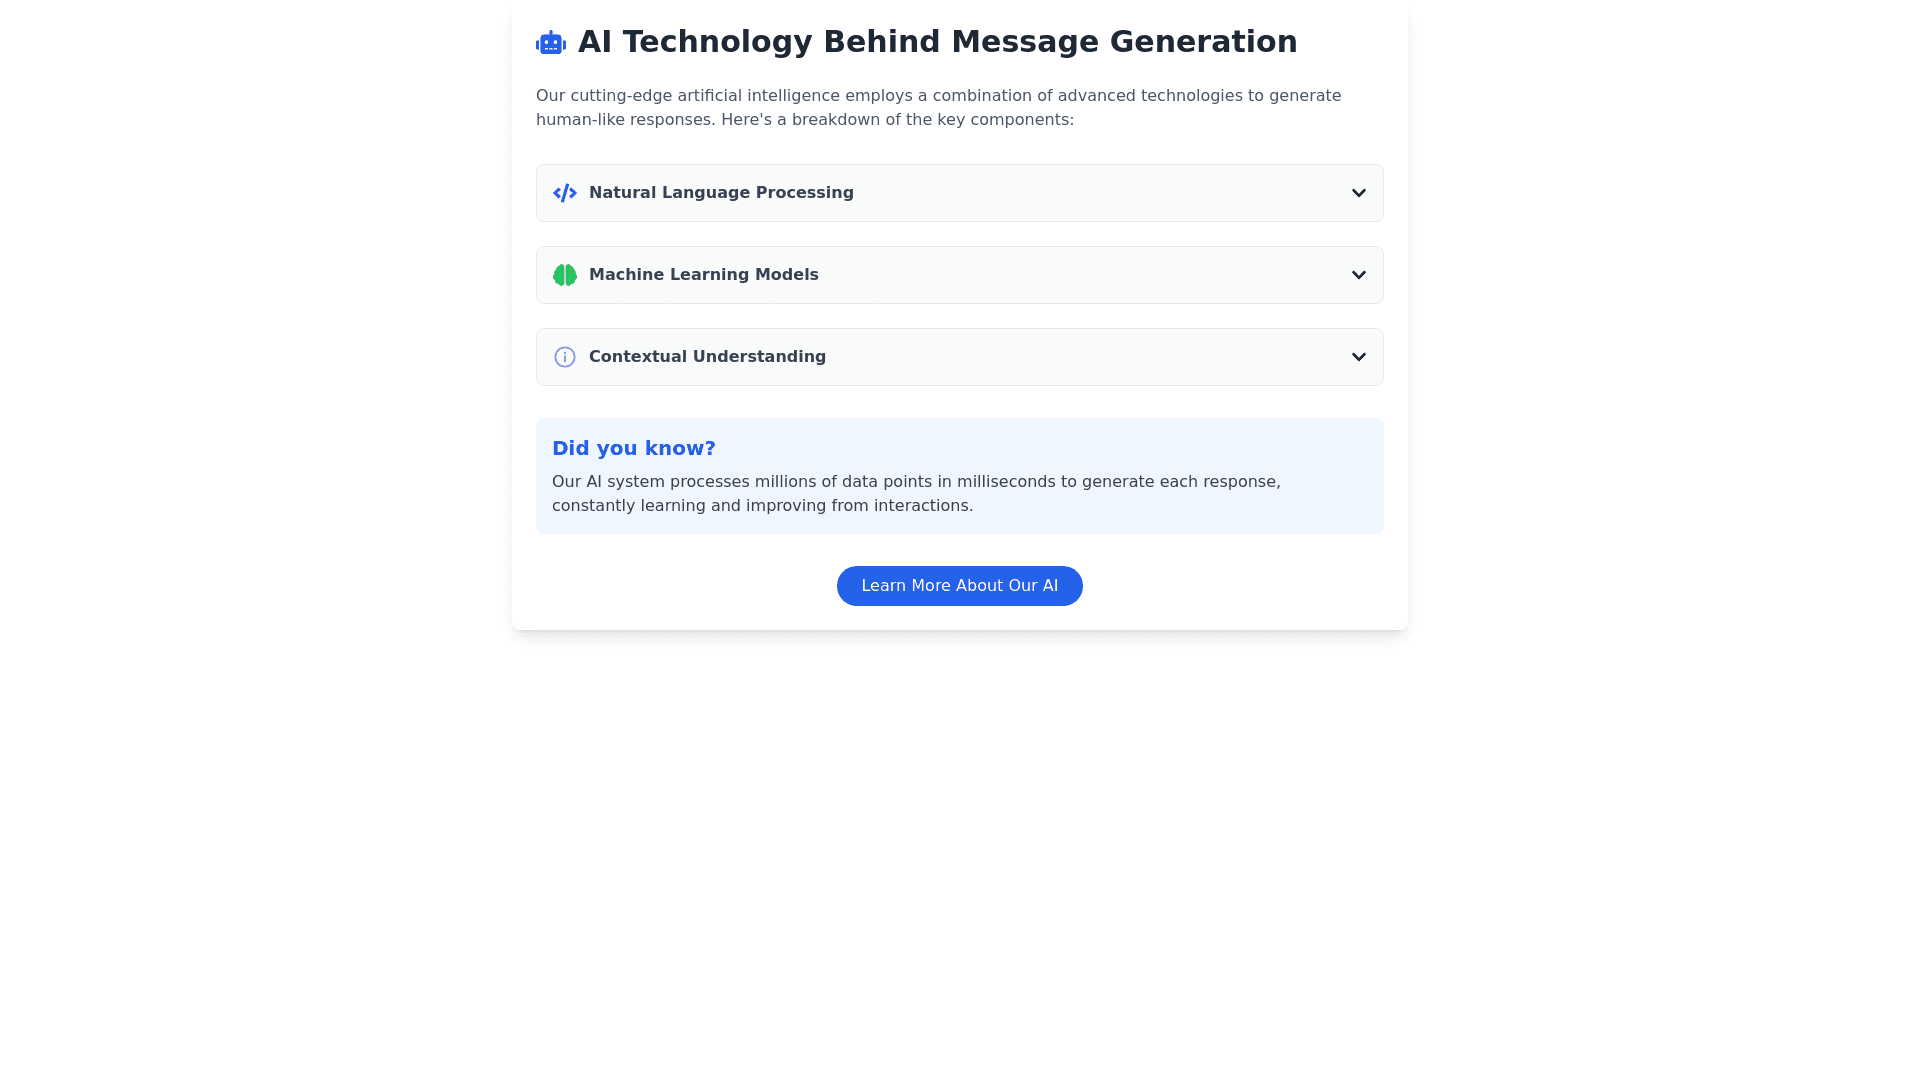The height and width of the screenshot is (1080, 1920).
Task: Expand Machine Learning Models using its chevron
Action: 1358,275
